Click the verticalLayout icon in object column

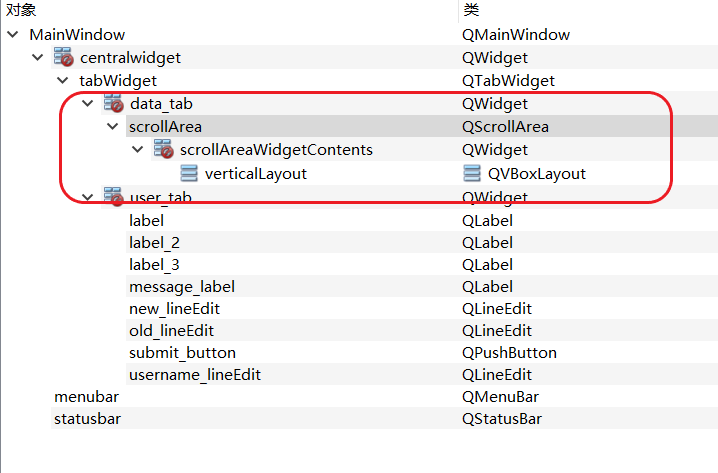coord(189,173)
